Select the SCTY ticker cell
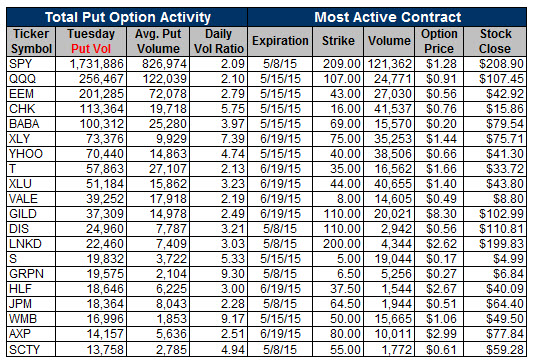The width and height of the screenshot is (535, 362). point(31,350)
